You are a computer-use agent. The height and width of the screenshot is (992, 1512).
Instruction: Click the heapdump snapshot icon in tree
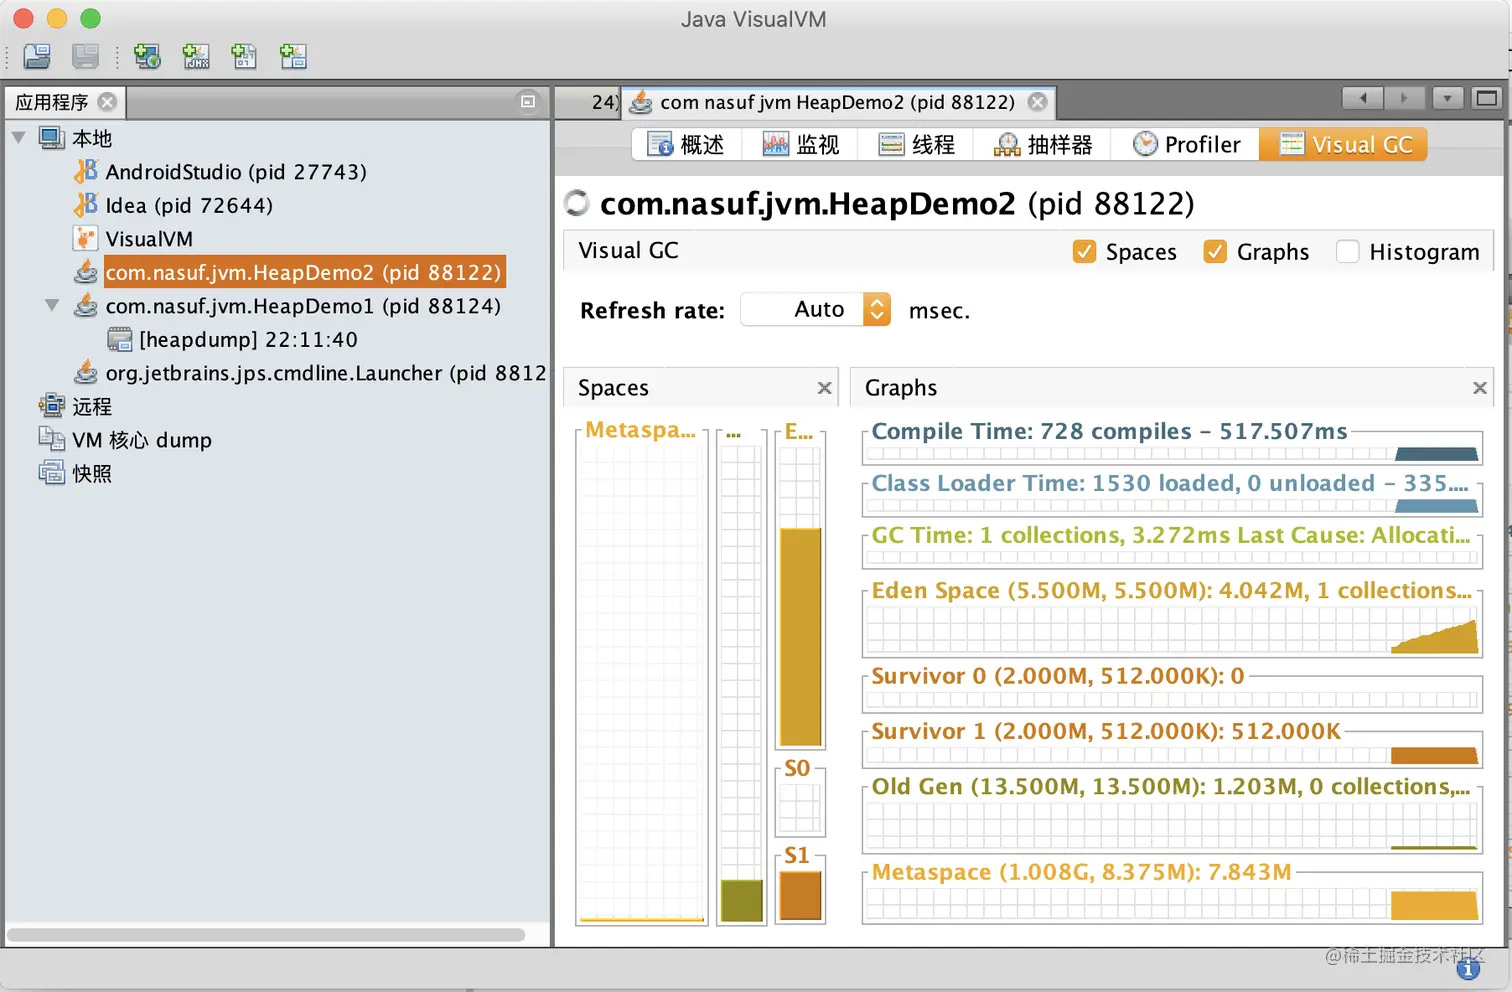click(x=120, y=340)
